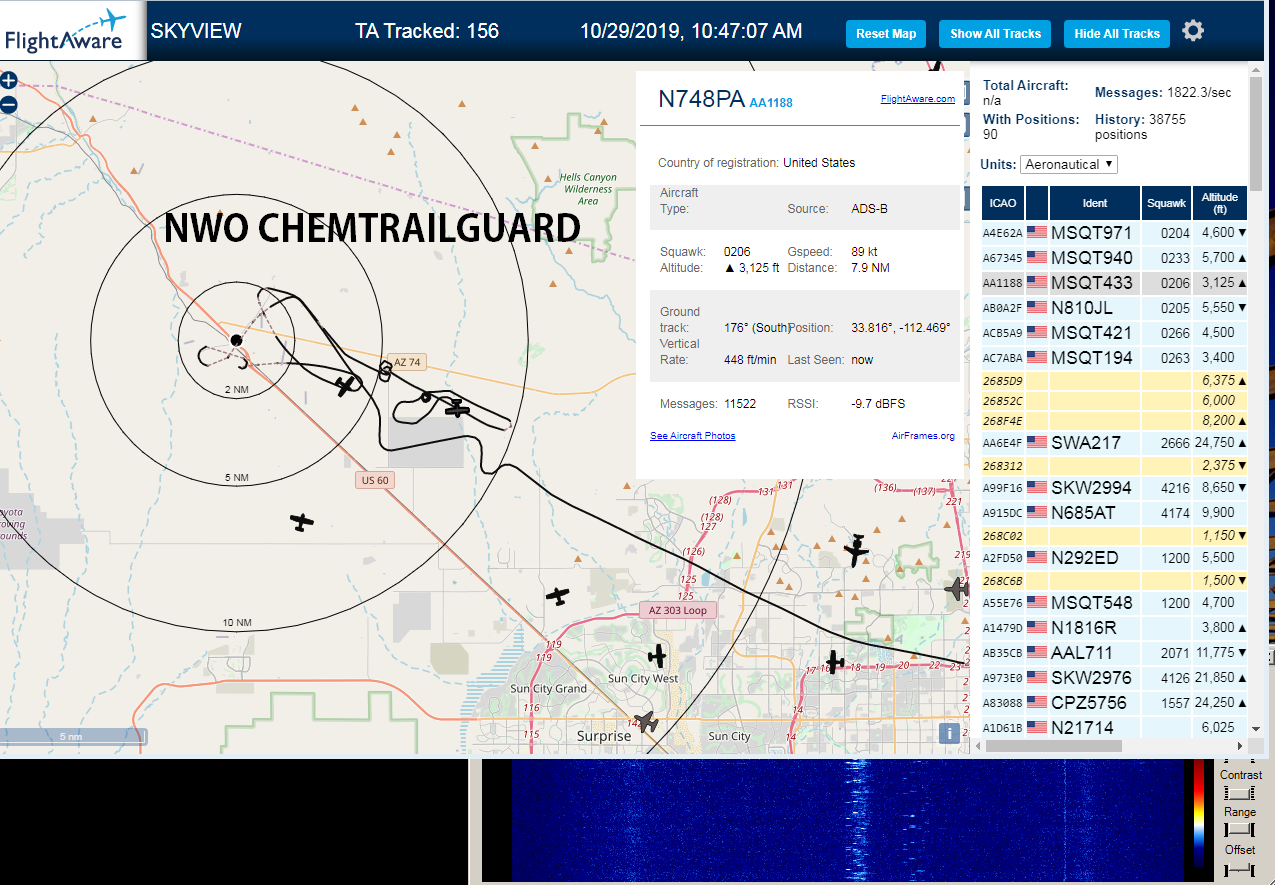Click Reset Map button
Image resolution: width=1275 pixels, height=885 pixels.
(x=886, y=33)
